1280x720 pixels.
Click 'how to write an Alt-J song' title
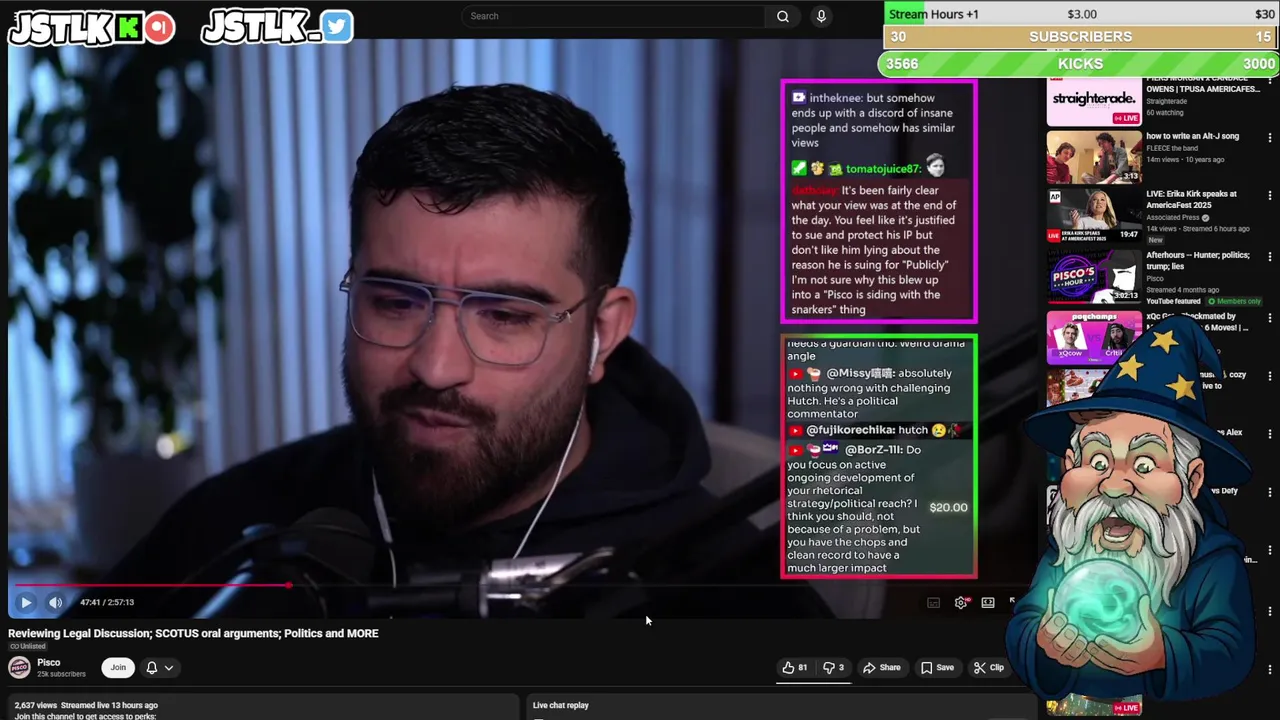pos(1192,136)
